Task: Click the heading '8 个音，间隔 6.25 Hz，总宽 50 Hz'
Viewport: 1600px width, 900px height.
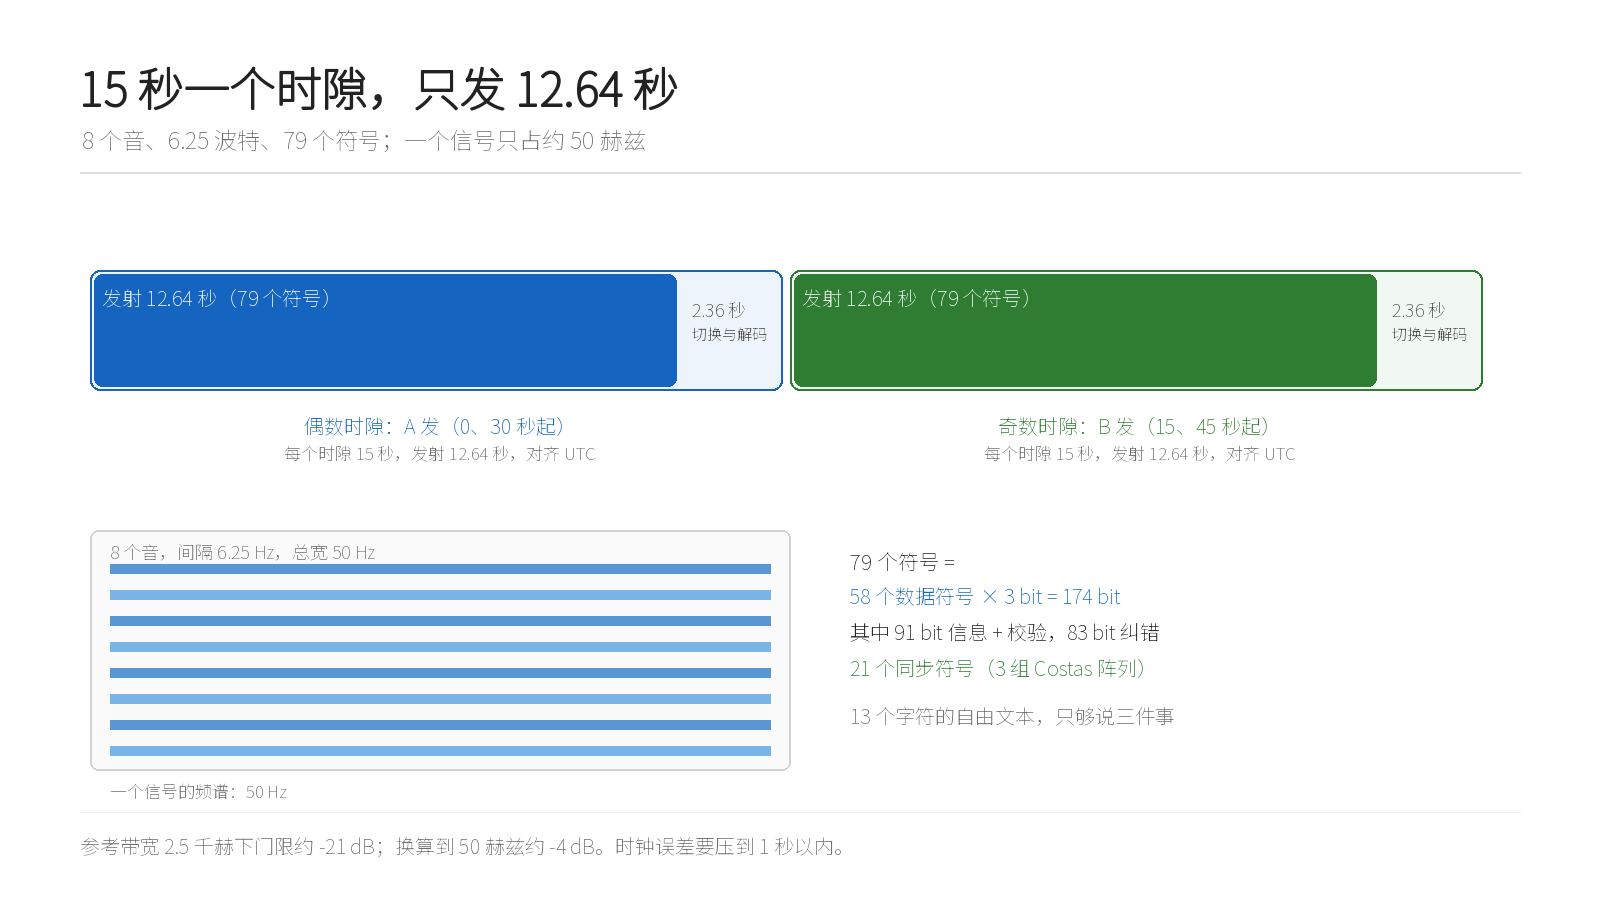Action: (242, 553)
